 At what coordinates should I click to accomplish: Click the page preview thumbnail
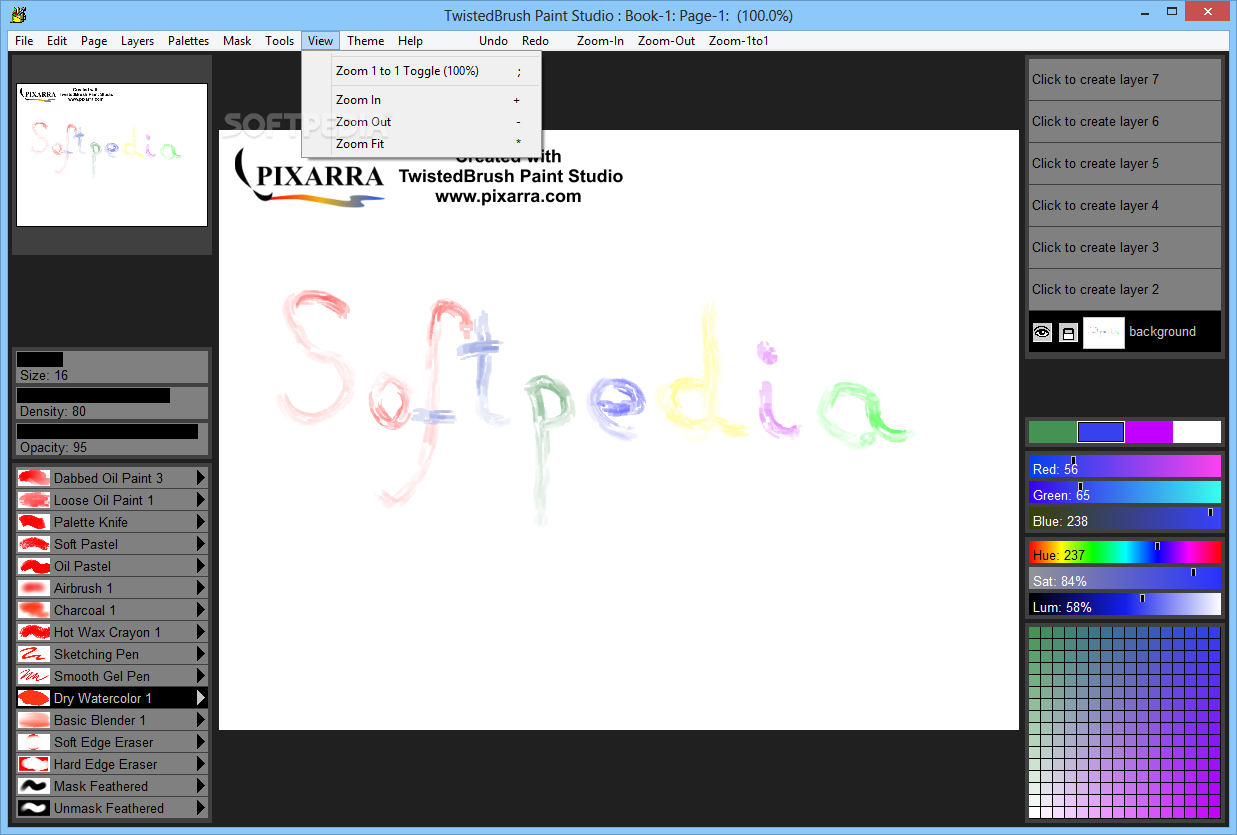click(x=112, y=155)
